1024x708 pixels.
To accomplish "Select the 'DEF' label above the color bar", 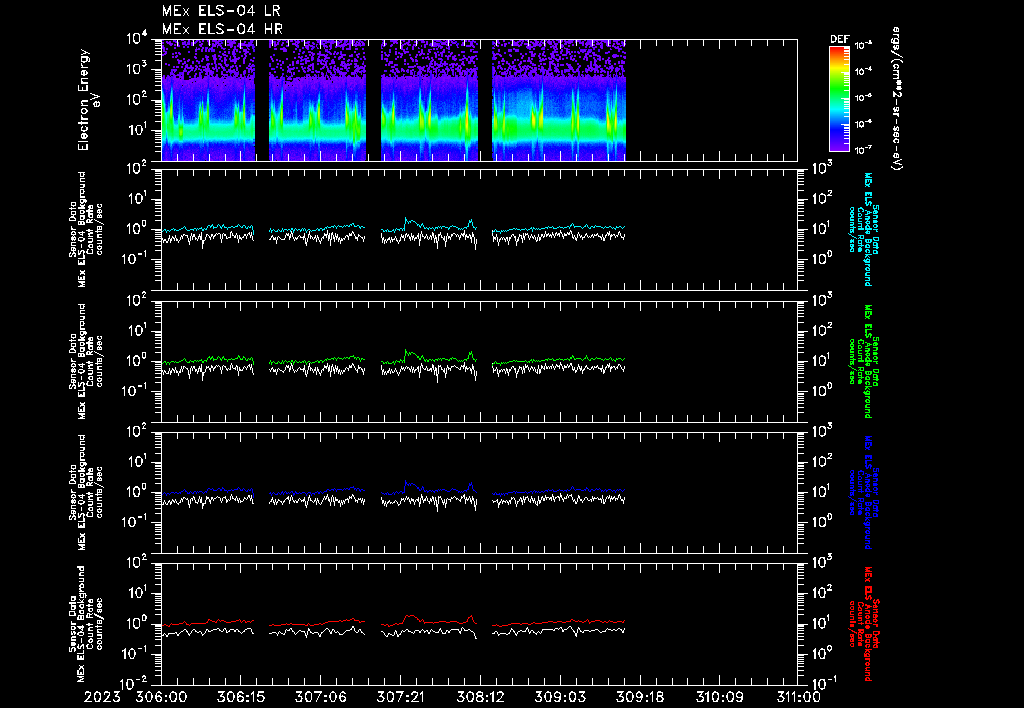I will pos(839,39).
